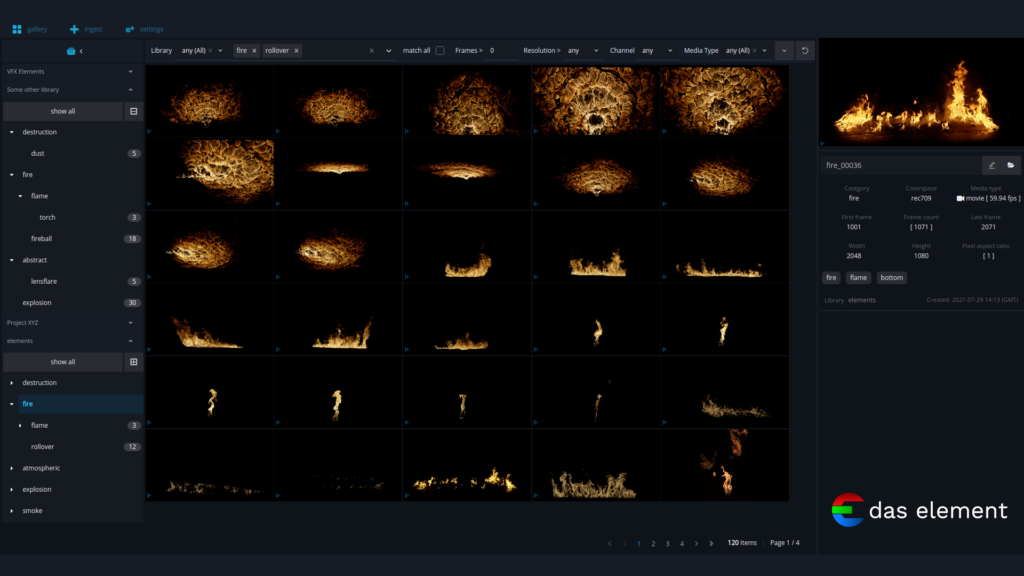Clear the Library any (All) selection

coord(210,51)
